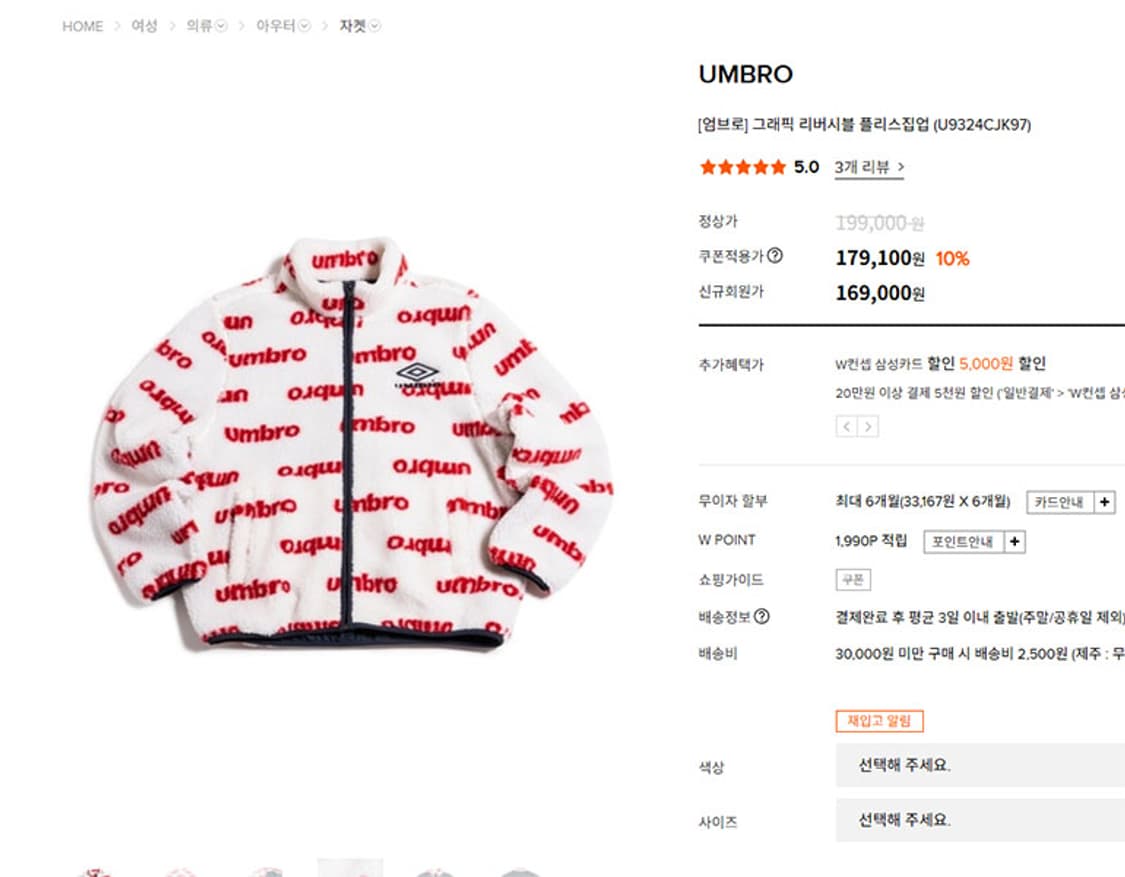1125x877 pixels.
Task: Open the 의류 breadcrumb dropdown arrow
Action: click(222, 26)
